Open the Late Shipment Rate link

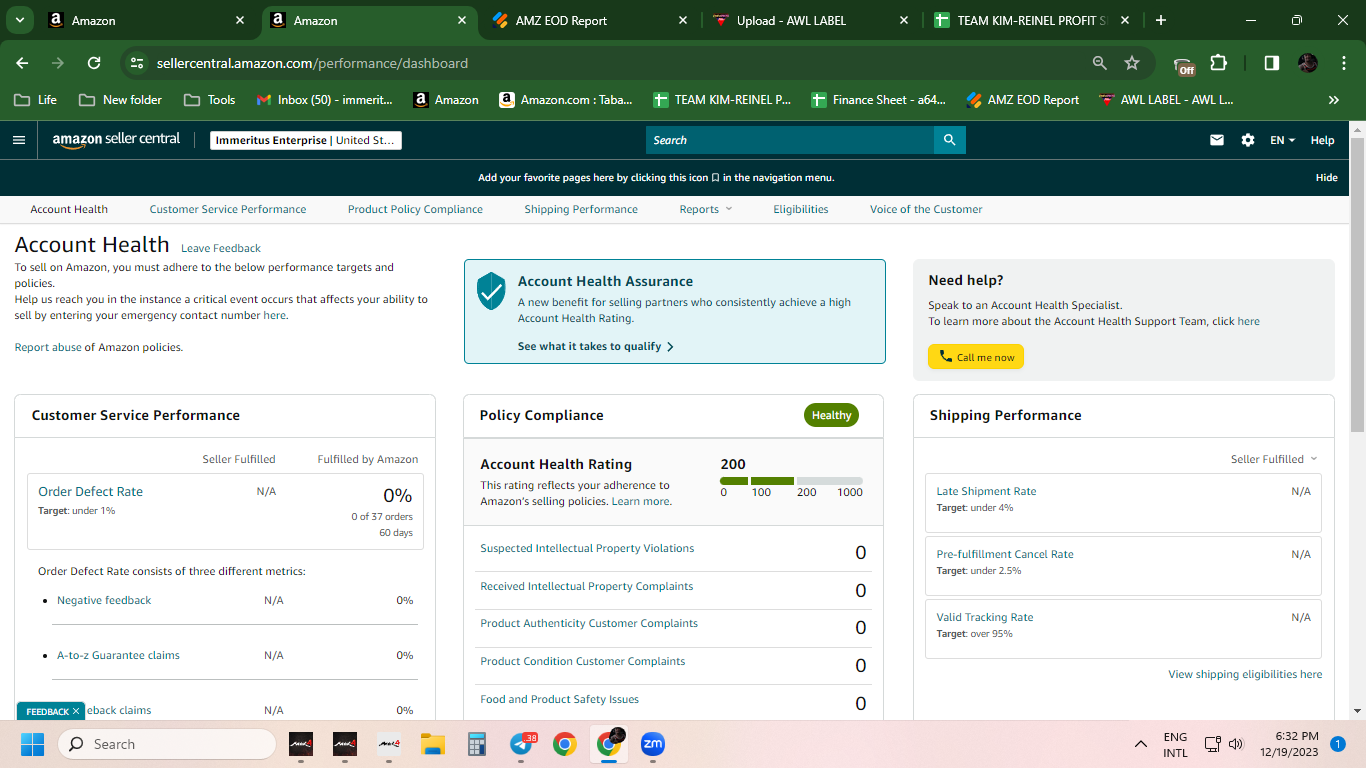coord(986,491)
